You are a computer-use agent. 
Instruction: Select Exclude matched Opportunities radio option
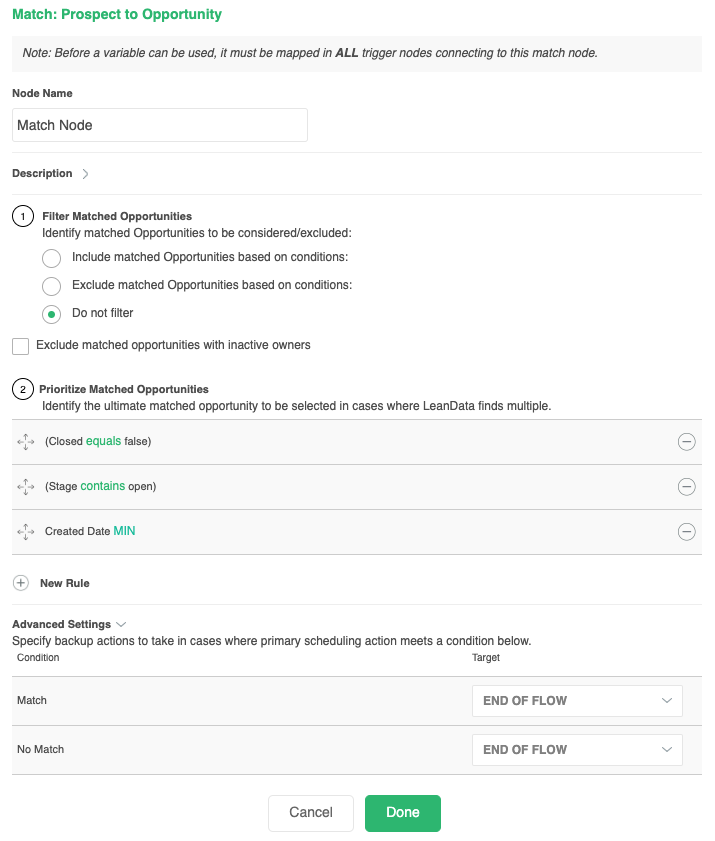pyautogui.click(x=51, y=286)
